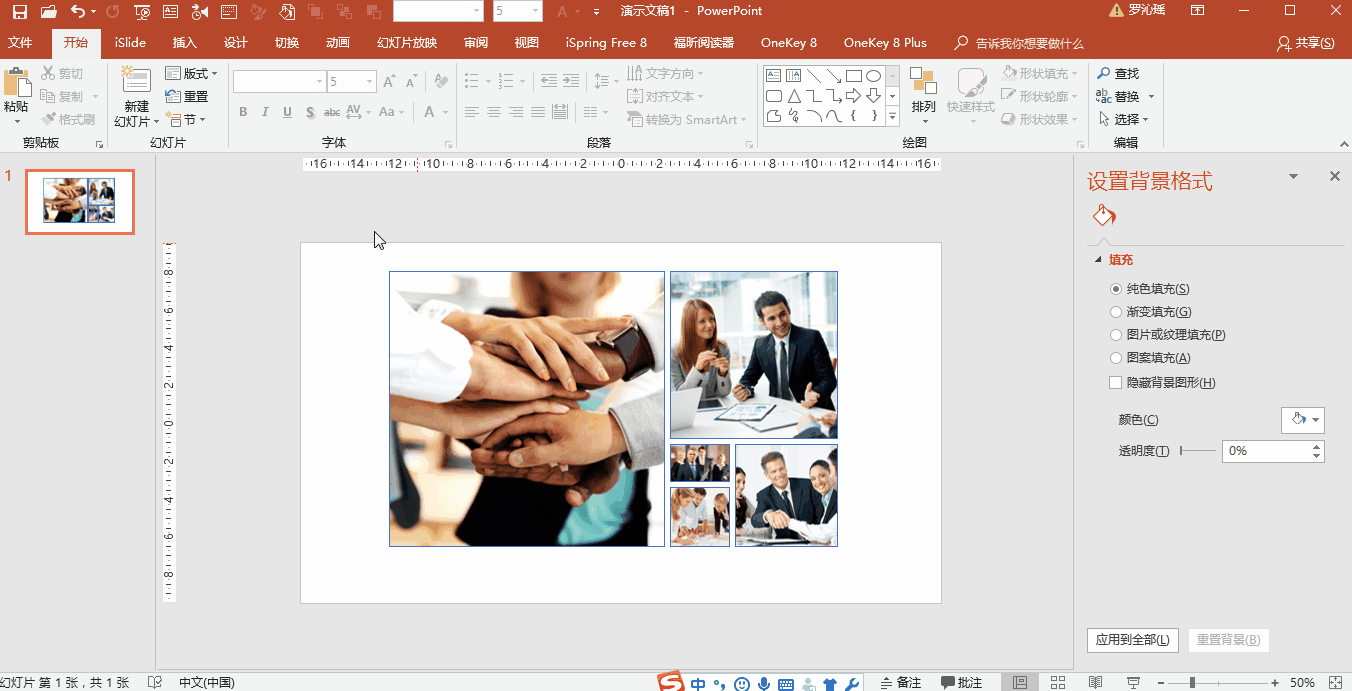Image resolution: width=1352 pixels, height=691 pixels.
Task: Click the 查找 (Find) icon
Action: click(1104, 74)
